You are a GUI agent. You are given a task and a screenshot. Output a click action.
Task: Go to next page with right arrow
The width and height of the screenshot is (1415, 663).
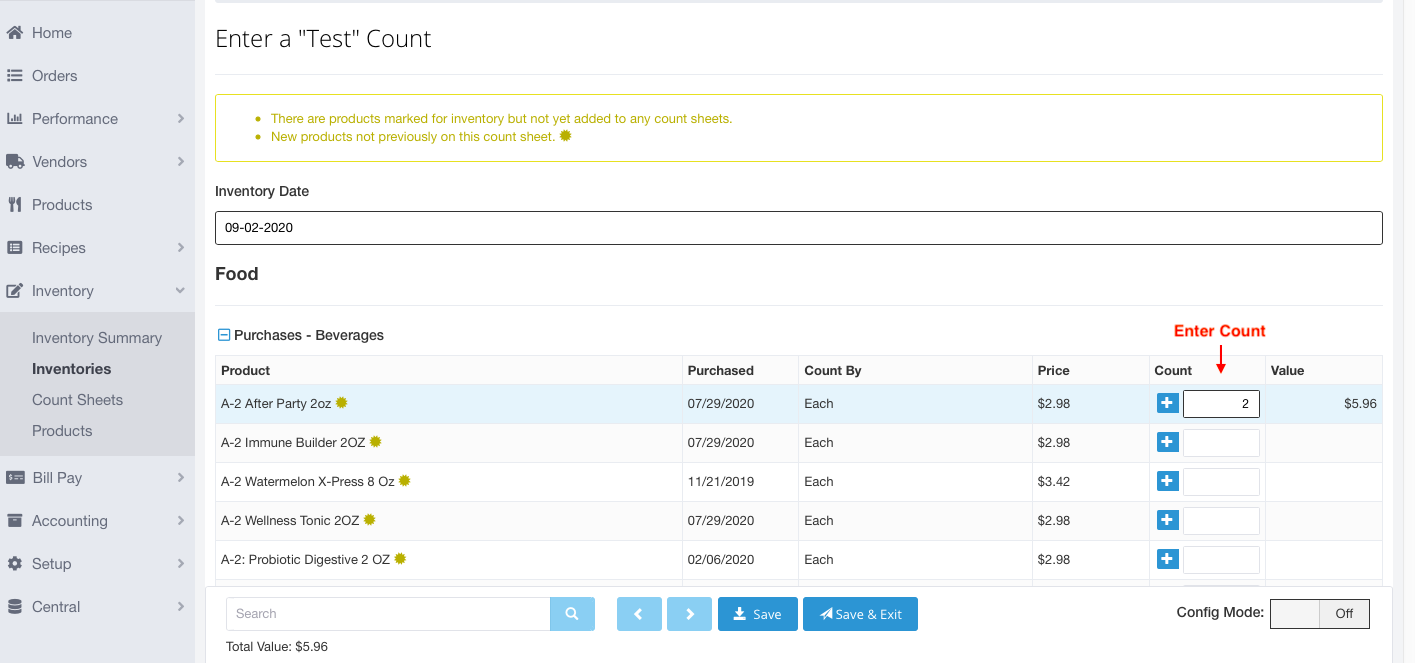(x=689, y=614)
